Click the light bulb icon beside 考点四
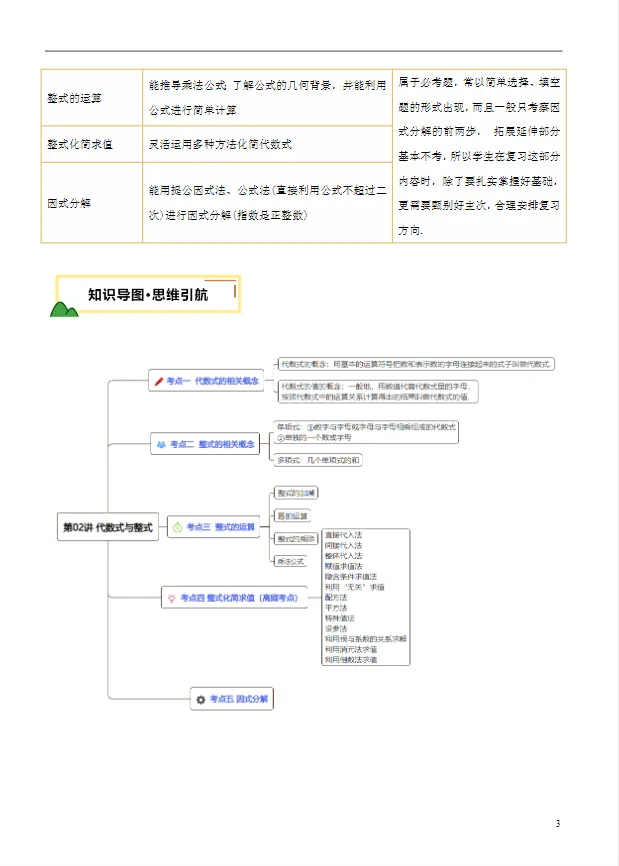This screenshot has height=866, width=619. (171, 598)
